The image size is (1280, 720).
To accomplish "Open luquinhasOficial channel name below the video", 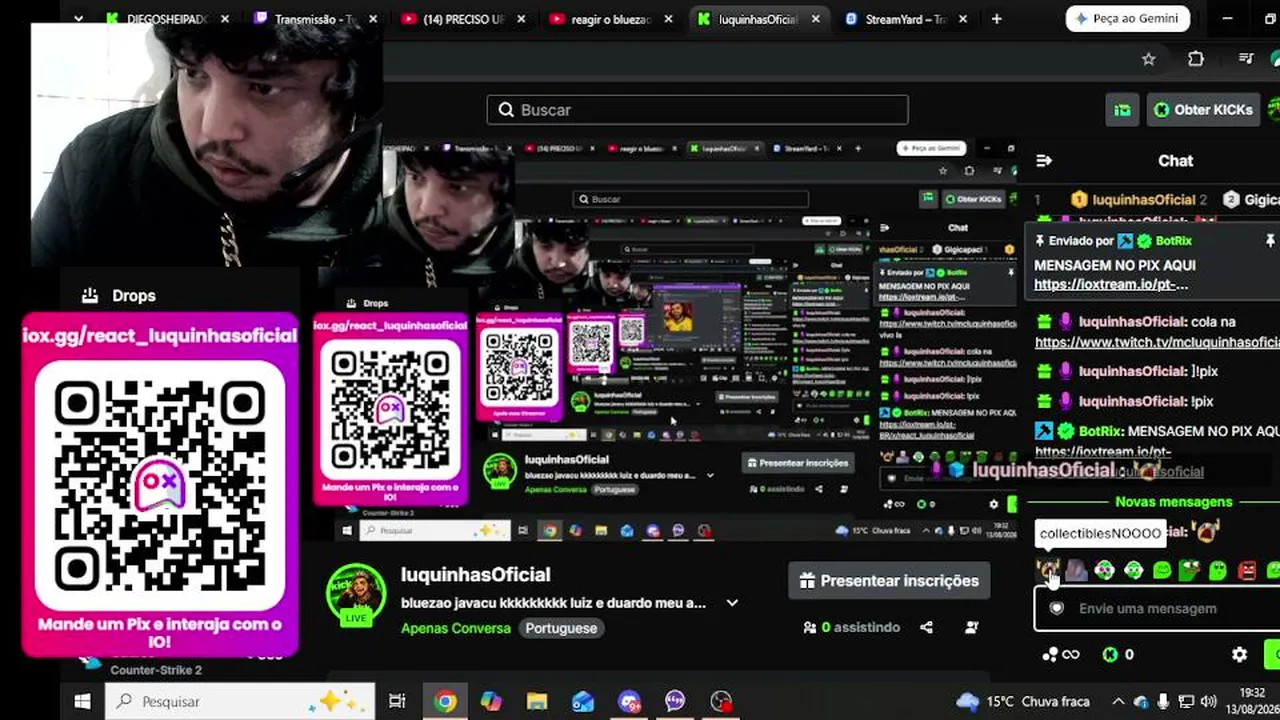I will click(x=476, y=575).
